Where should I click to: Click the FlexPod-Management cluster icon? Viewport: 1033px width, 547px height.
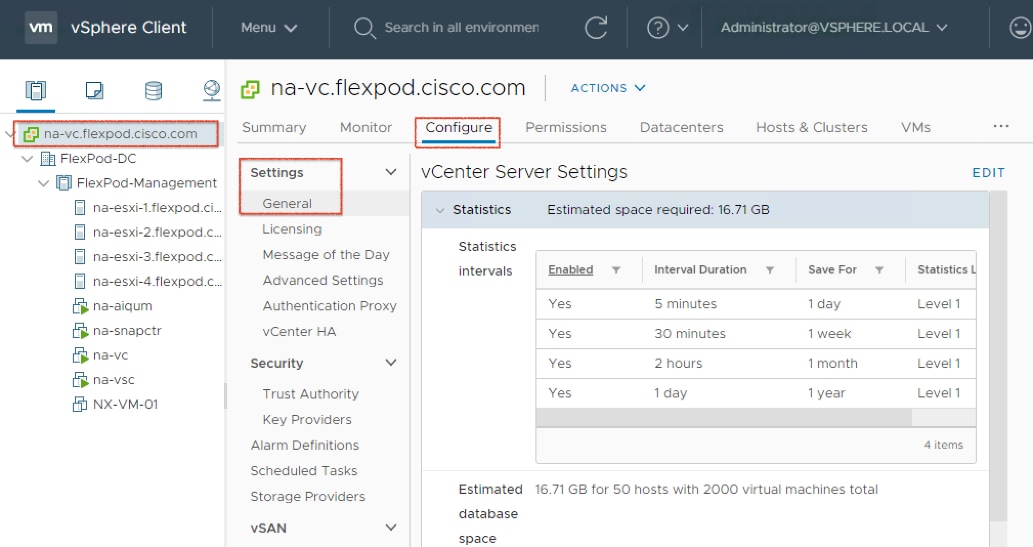click(x=64, y=183)
